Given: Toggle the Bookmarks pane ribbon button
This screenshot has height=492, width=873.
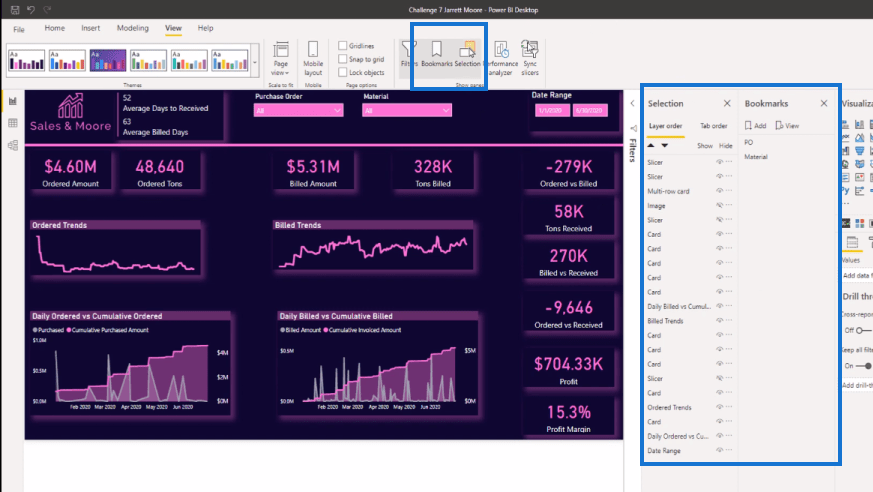Looking at the screenshot, I should 436,55.
